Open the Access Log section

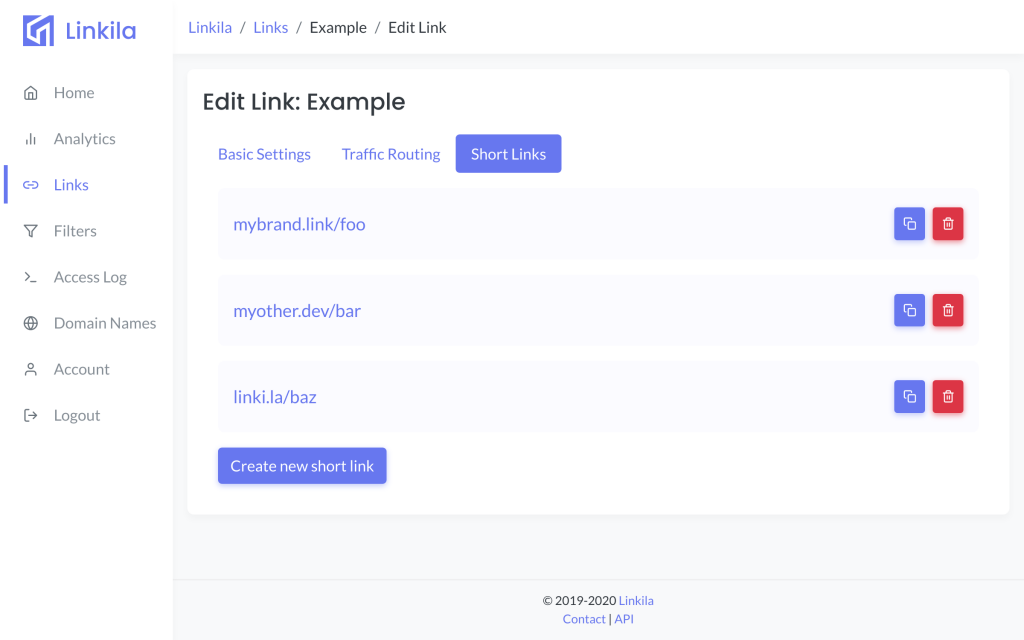click(x=90, y=277)
